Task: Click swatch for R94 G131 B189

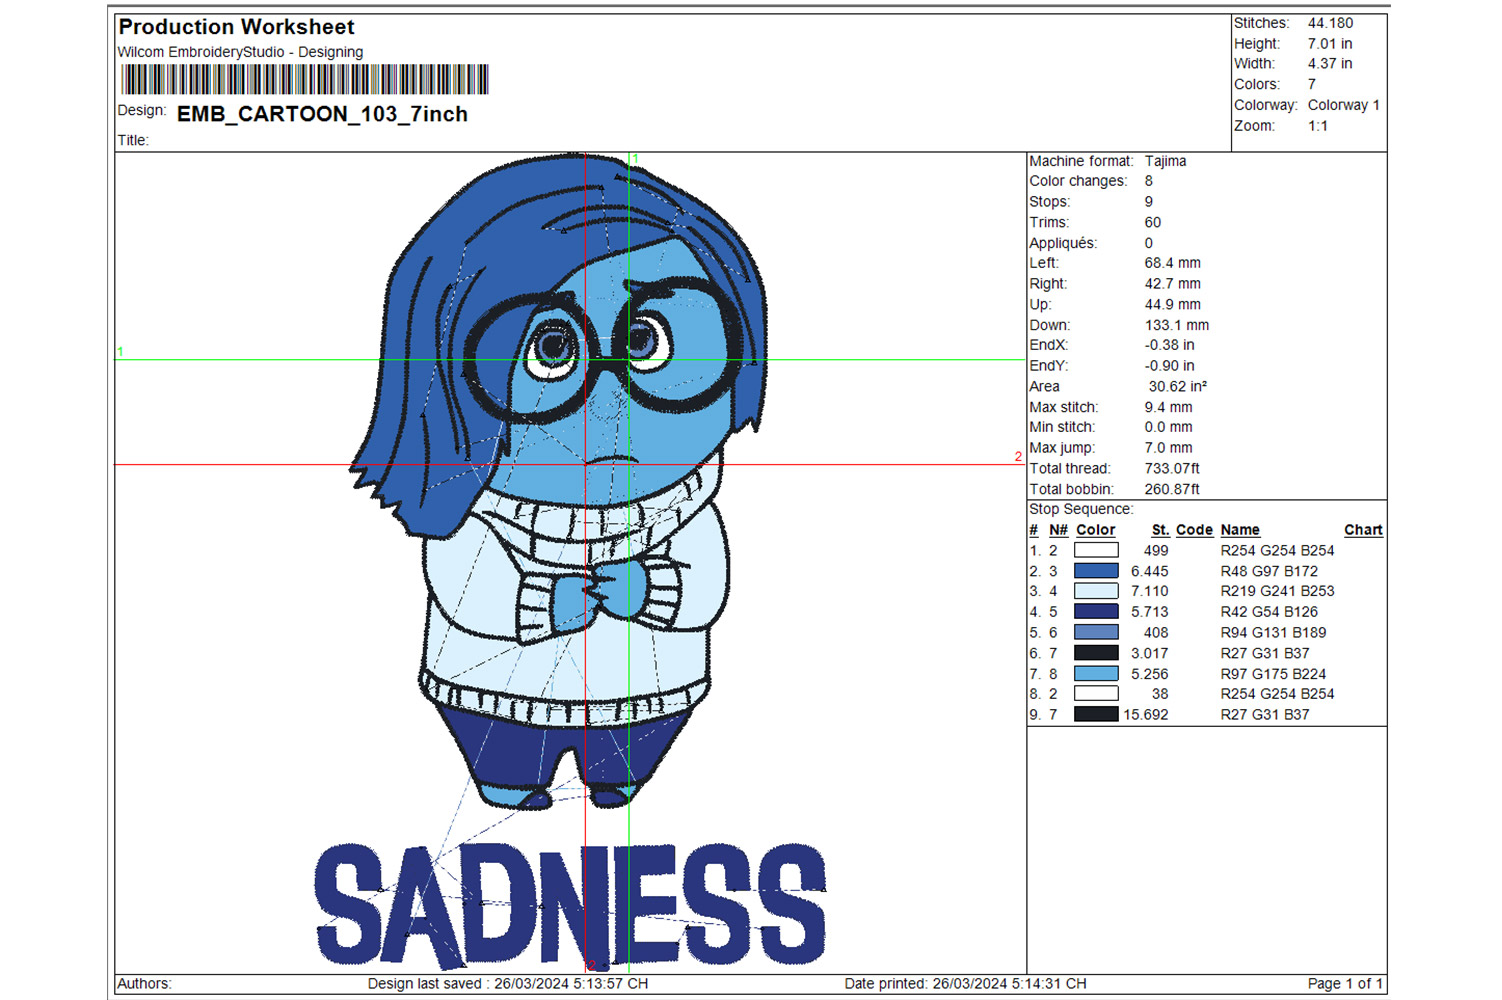Action: click(x=1096, y=632)
